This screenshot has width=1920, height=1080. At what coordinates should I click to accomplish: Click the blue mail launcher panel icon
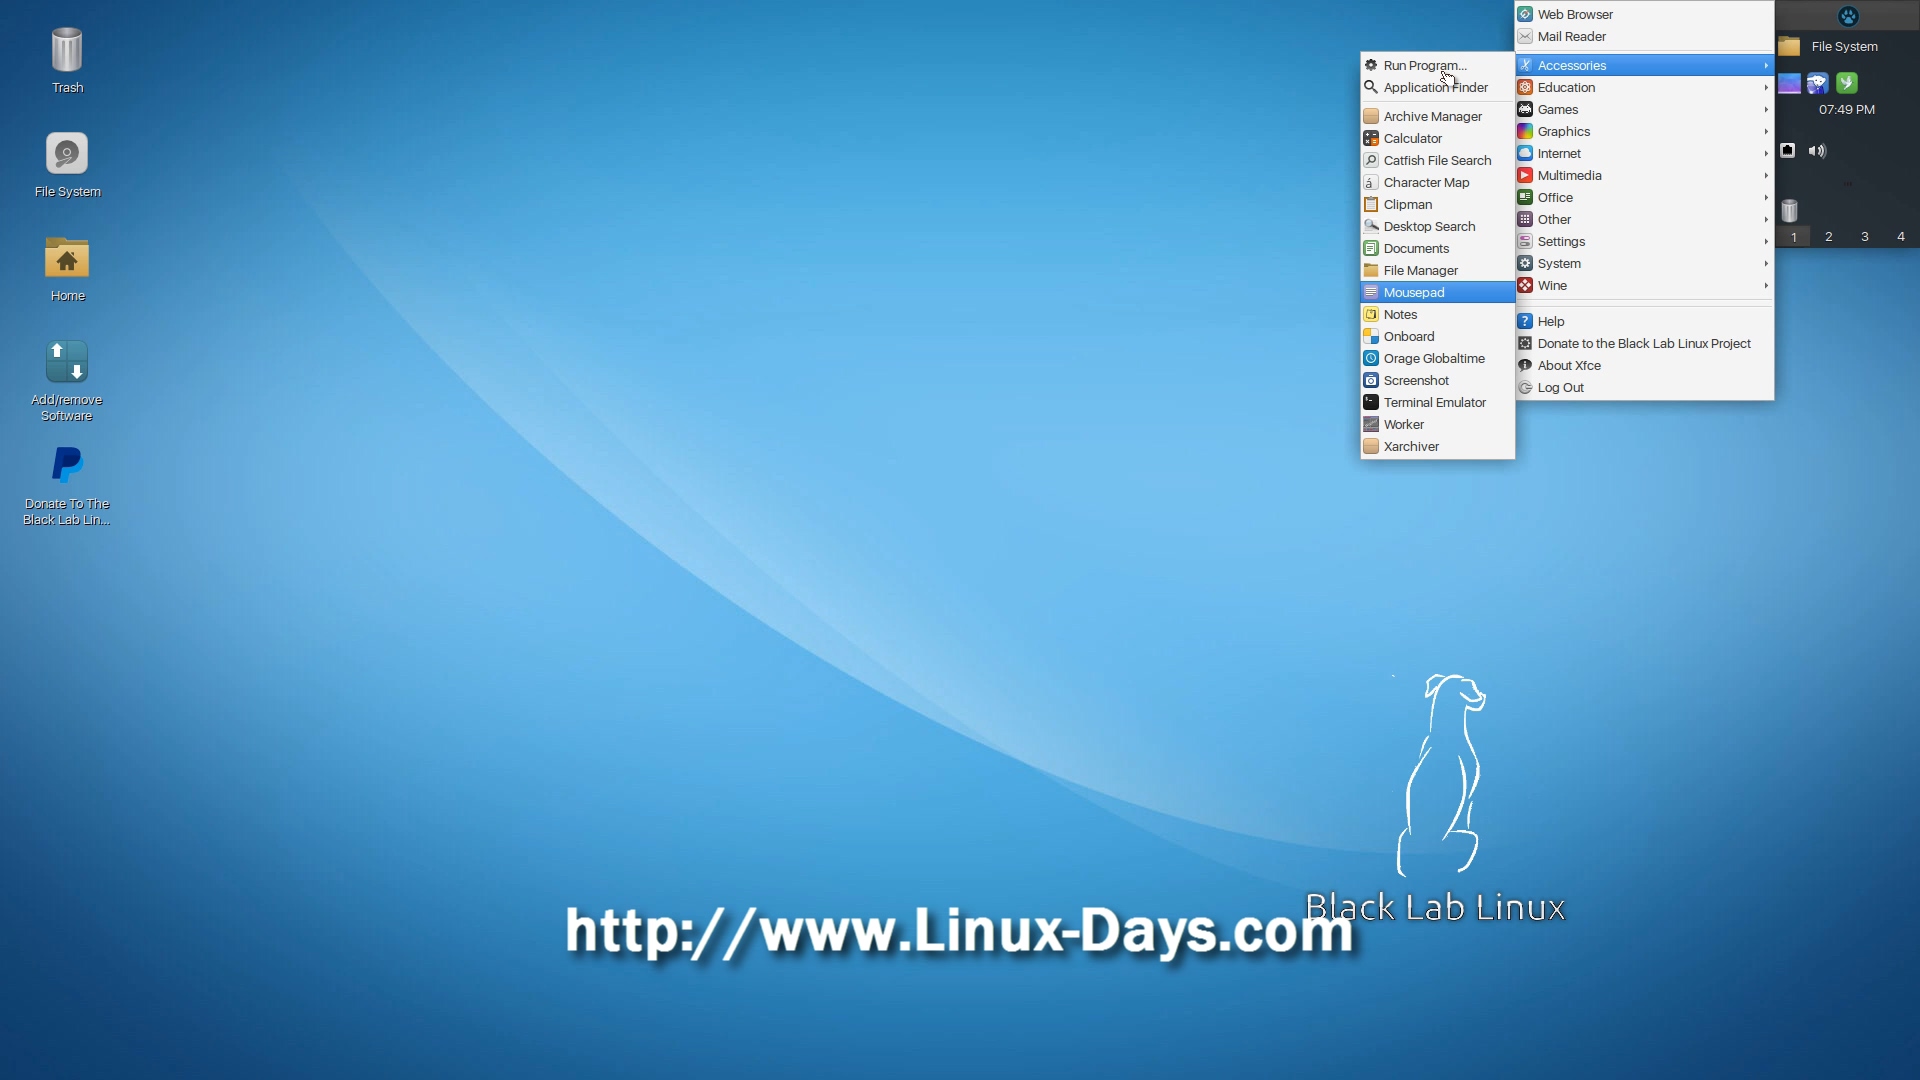pyautogui.click(x=1818, y=83)
